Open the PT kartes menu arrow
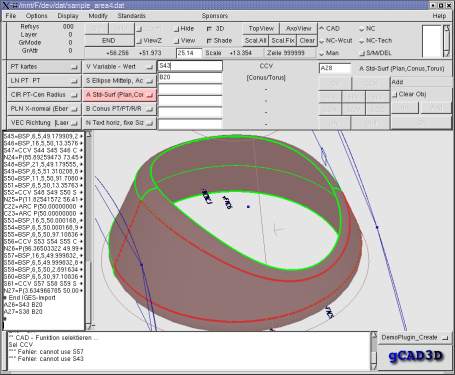Screen dimensions: 455x375 click(74, 67)
